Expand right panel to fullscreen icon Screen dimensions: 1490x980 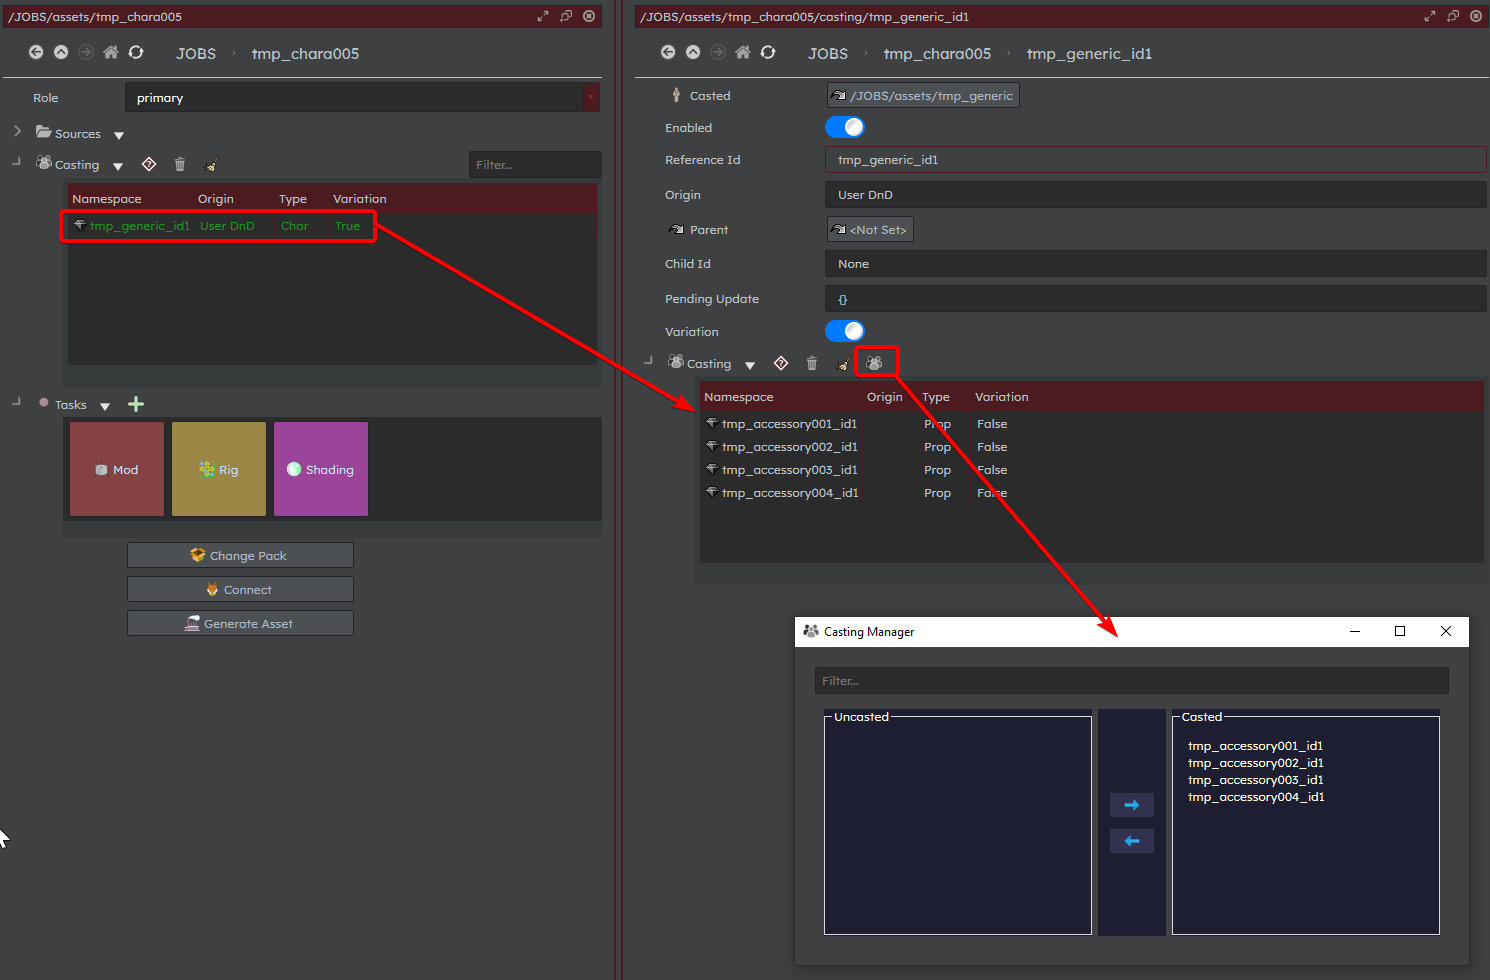point(1430,16)
